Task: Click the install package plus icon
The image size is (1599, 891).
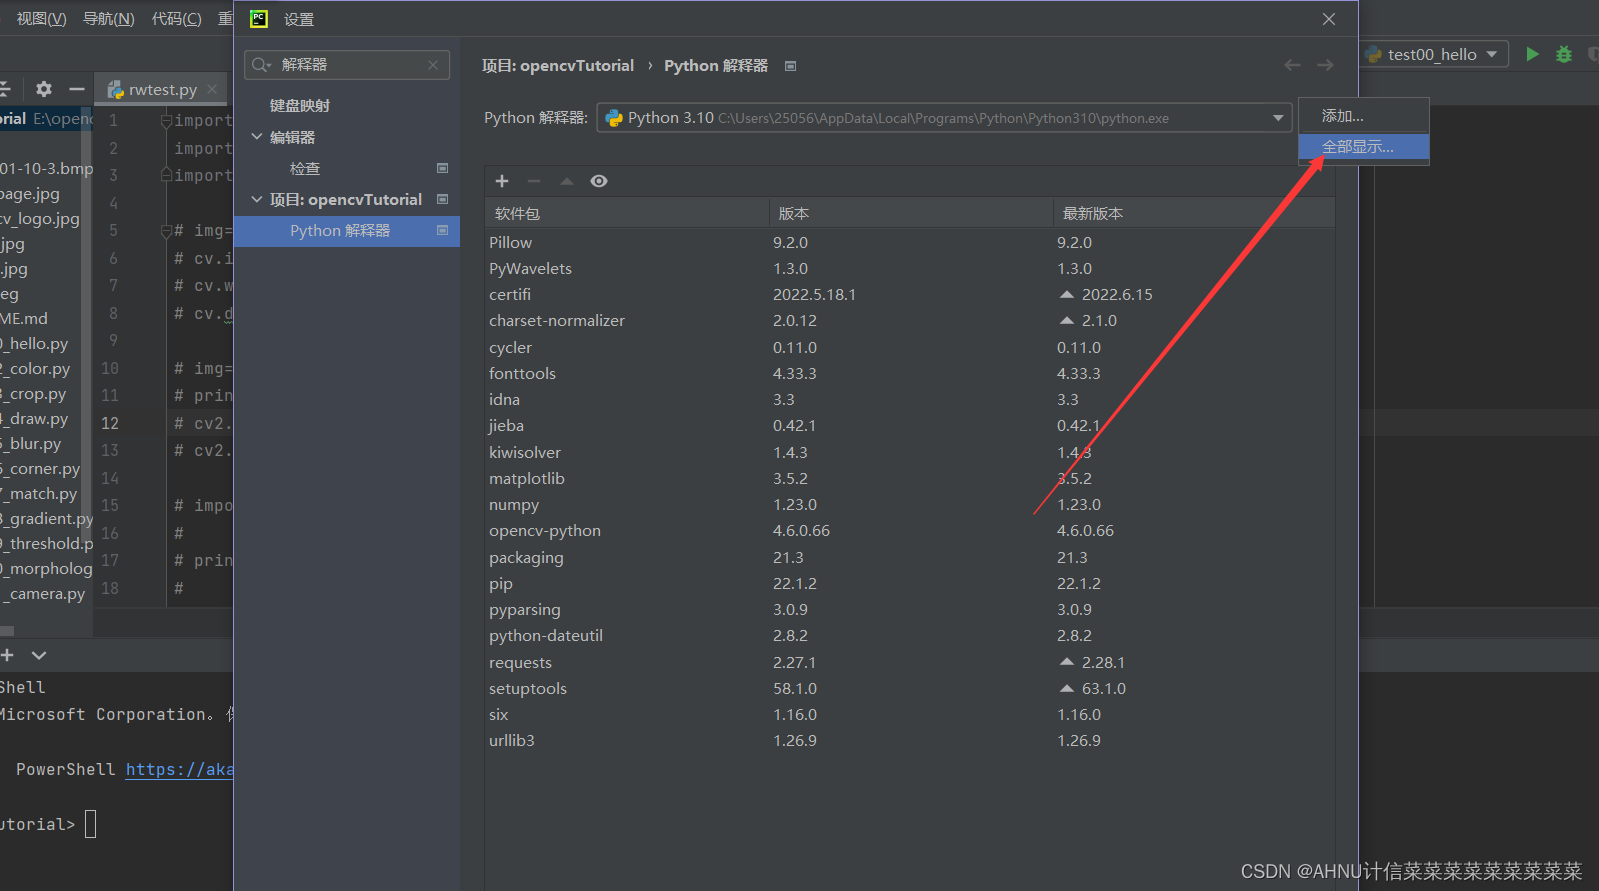Action: click(x=502, y=181)
